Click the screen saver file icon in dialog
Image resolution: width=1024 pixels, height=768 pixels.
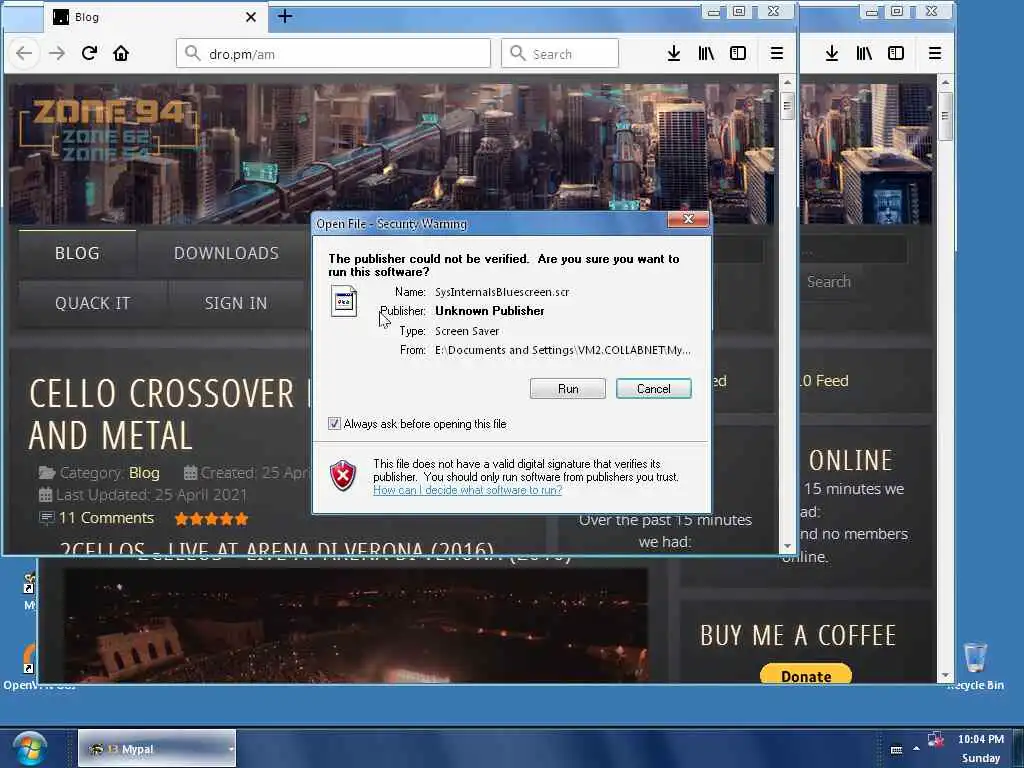pos(344,301)
